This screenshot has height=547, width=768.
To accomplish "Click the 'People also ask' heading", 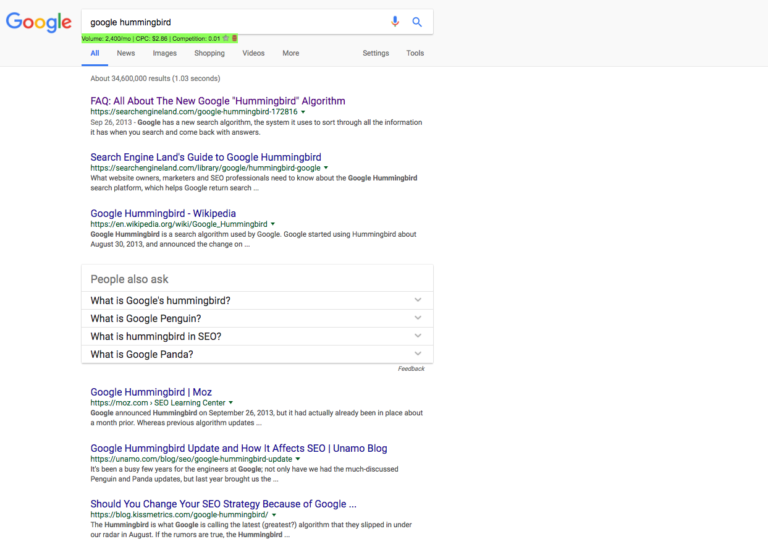I will tap(129, 279).
